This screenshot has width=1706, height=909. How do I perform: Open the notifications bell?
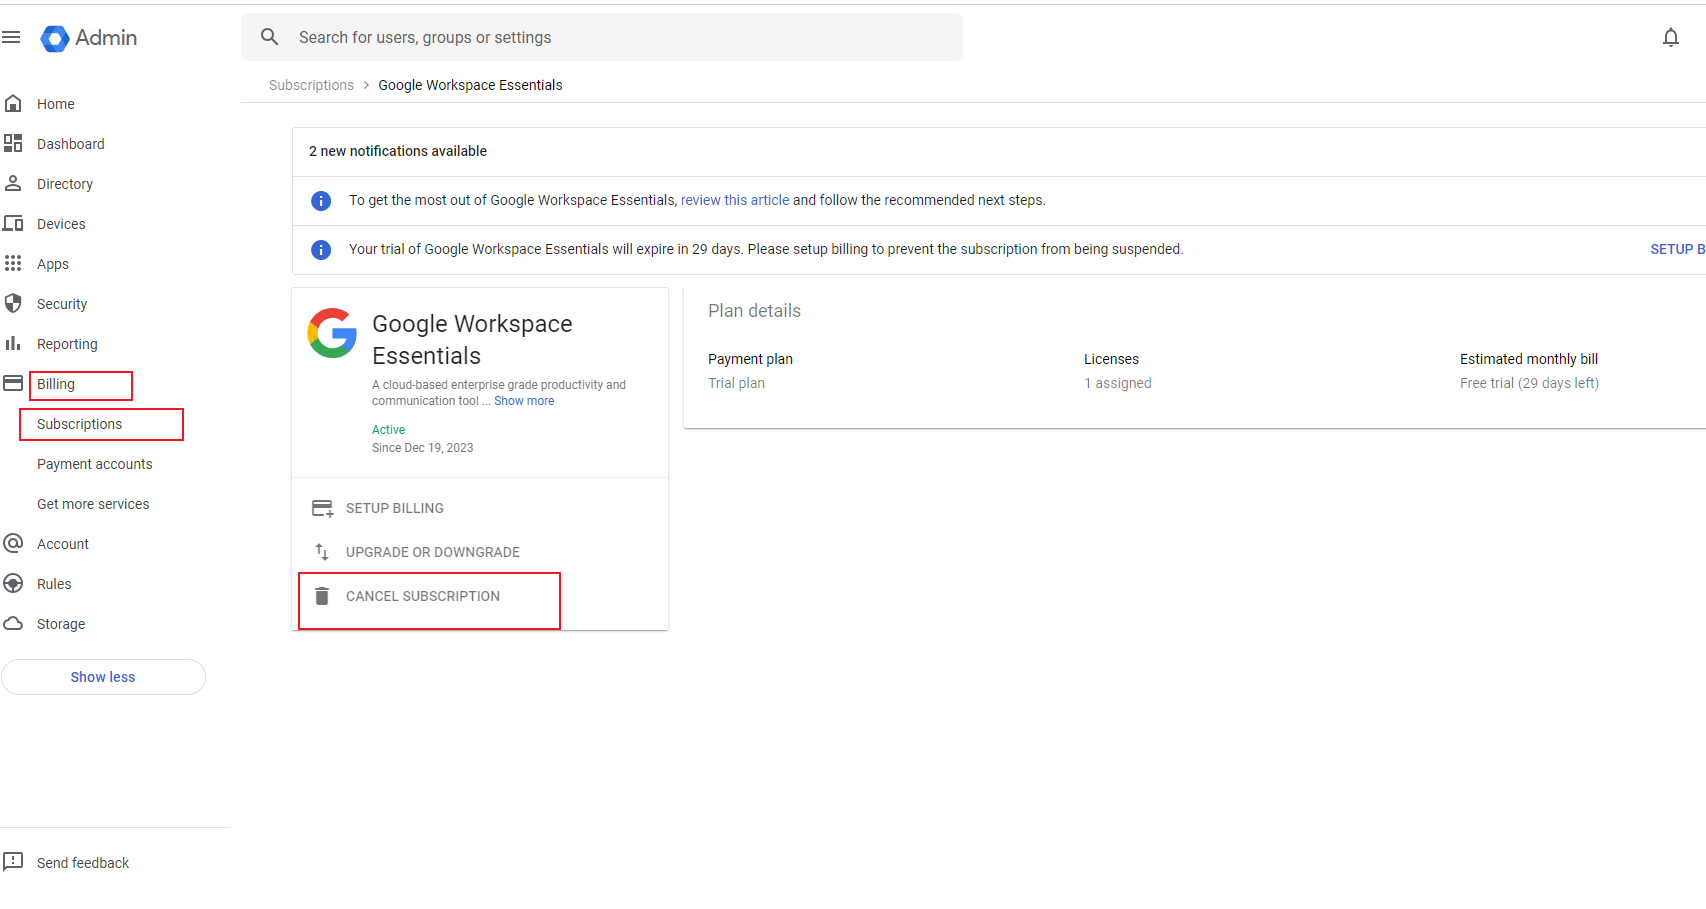click(x=1670, y=38)
